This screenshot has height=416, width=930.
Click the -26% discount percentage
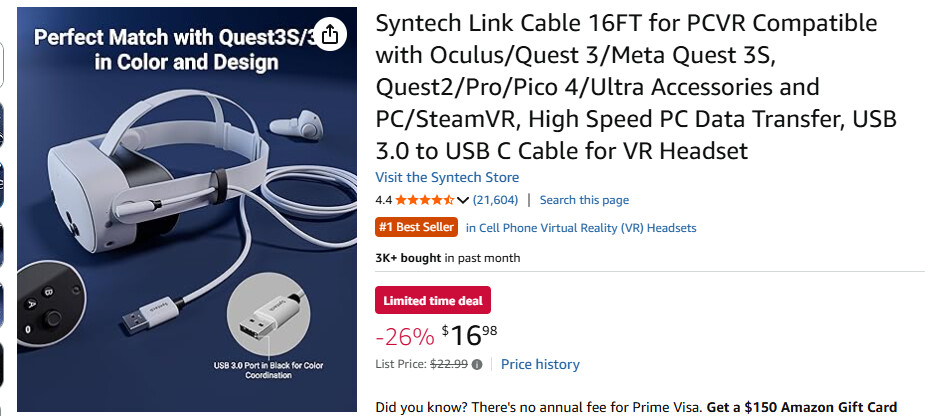click(x=405, y=337)
